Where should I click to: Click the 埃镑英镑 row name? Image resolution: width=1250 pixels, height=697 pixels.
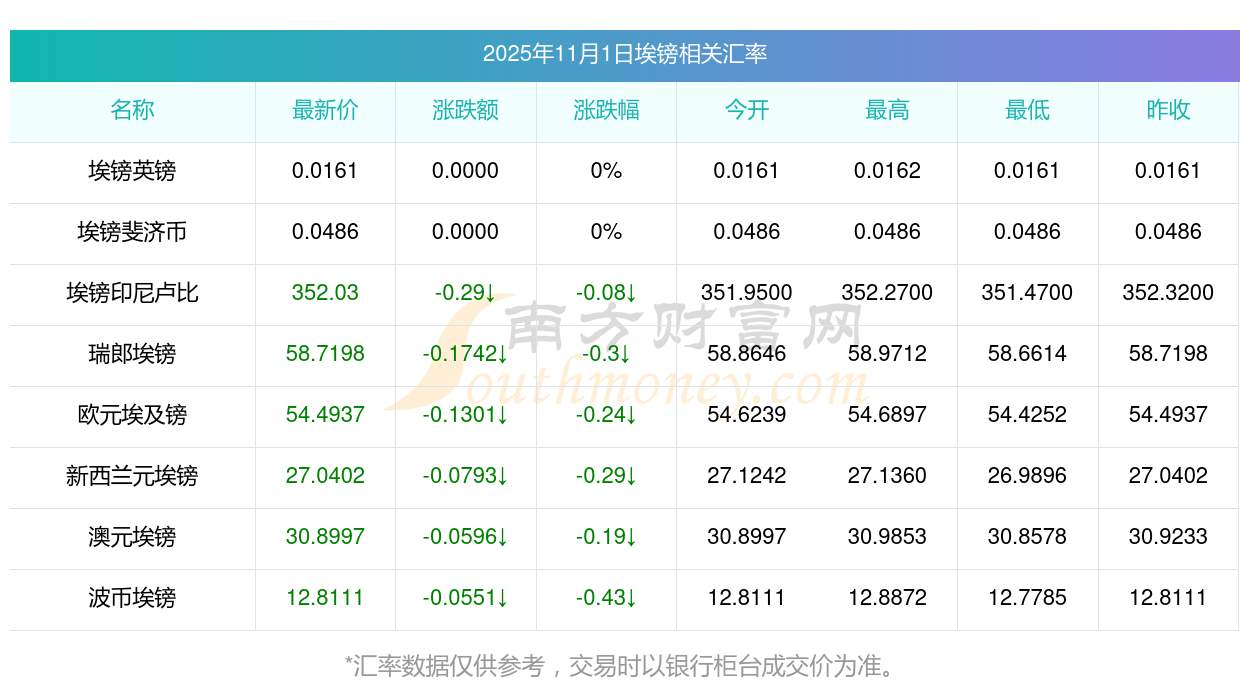(132, 171)
